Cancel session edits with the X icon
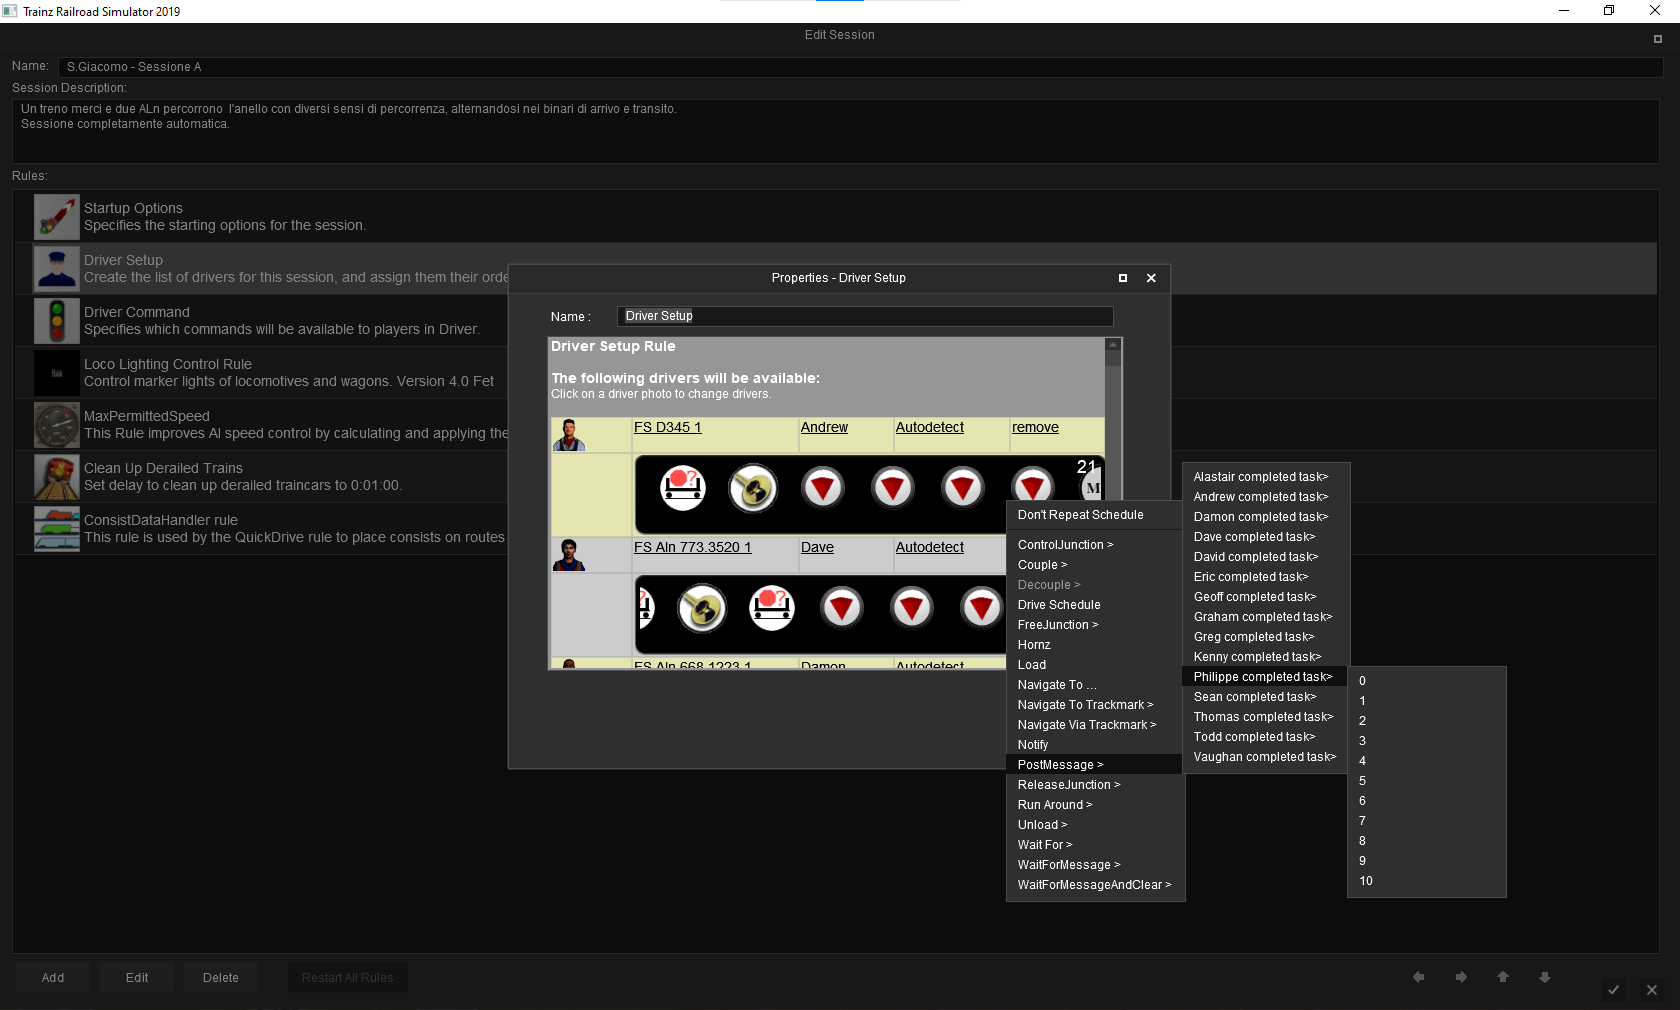Image resolution: width=1680 pixels, height=1010 pixels. pyautogui.click(x=1652, y=990)
